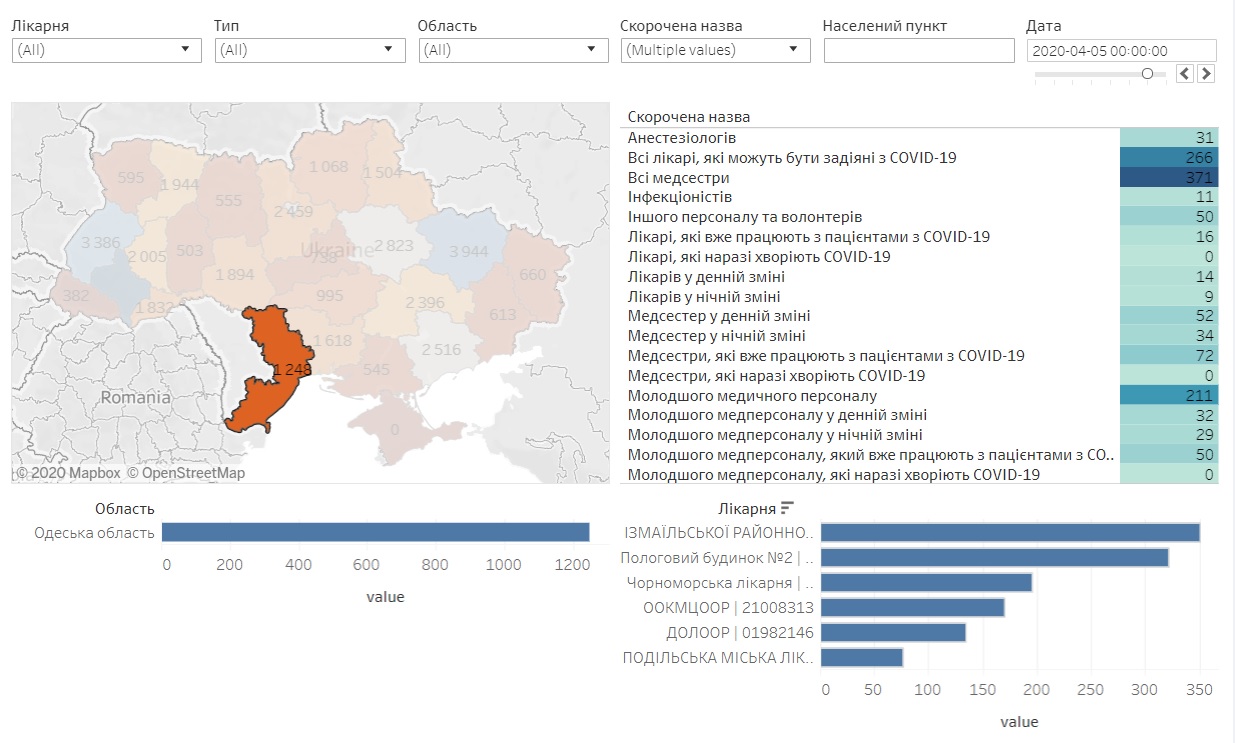
Task: Open the Лікарня filter dropdown
Action: pyautogui.click(x=107, y=50)
